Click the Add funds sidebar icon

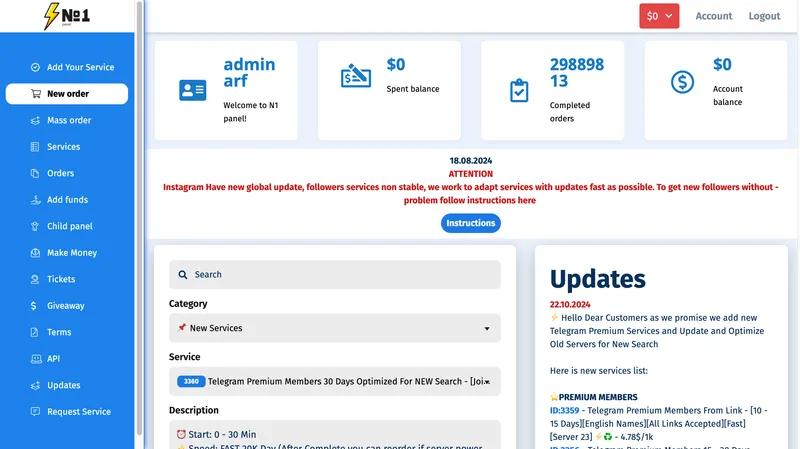(36, 200)
